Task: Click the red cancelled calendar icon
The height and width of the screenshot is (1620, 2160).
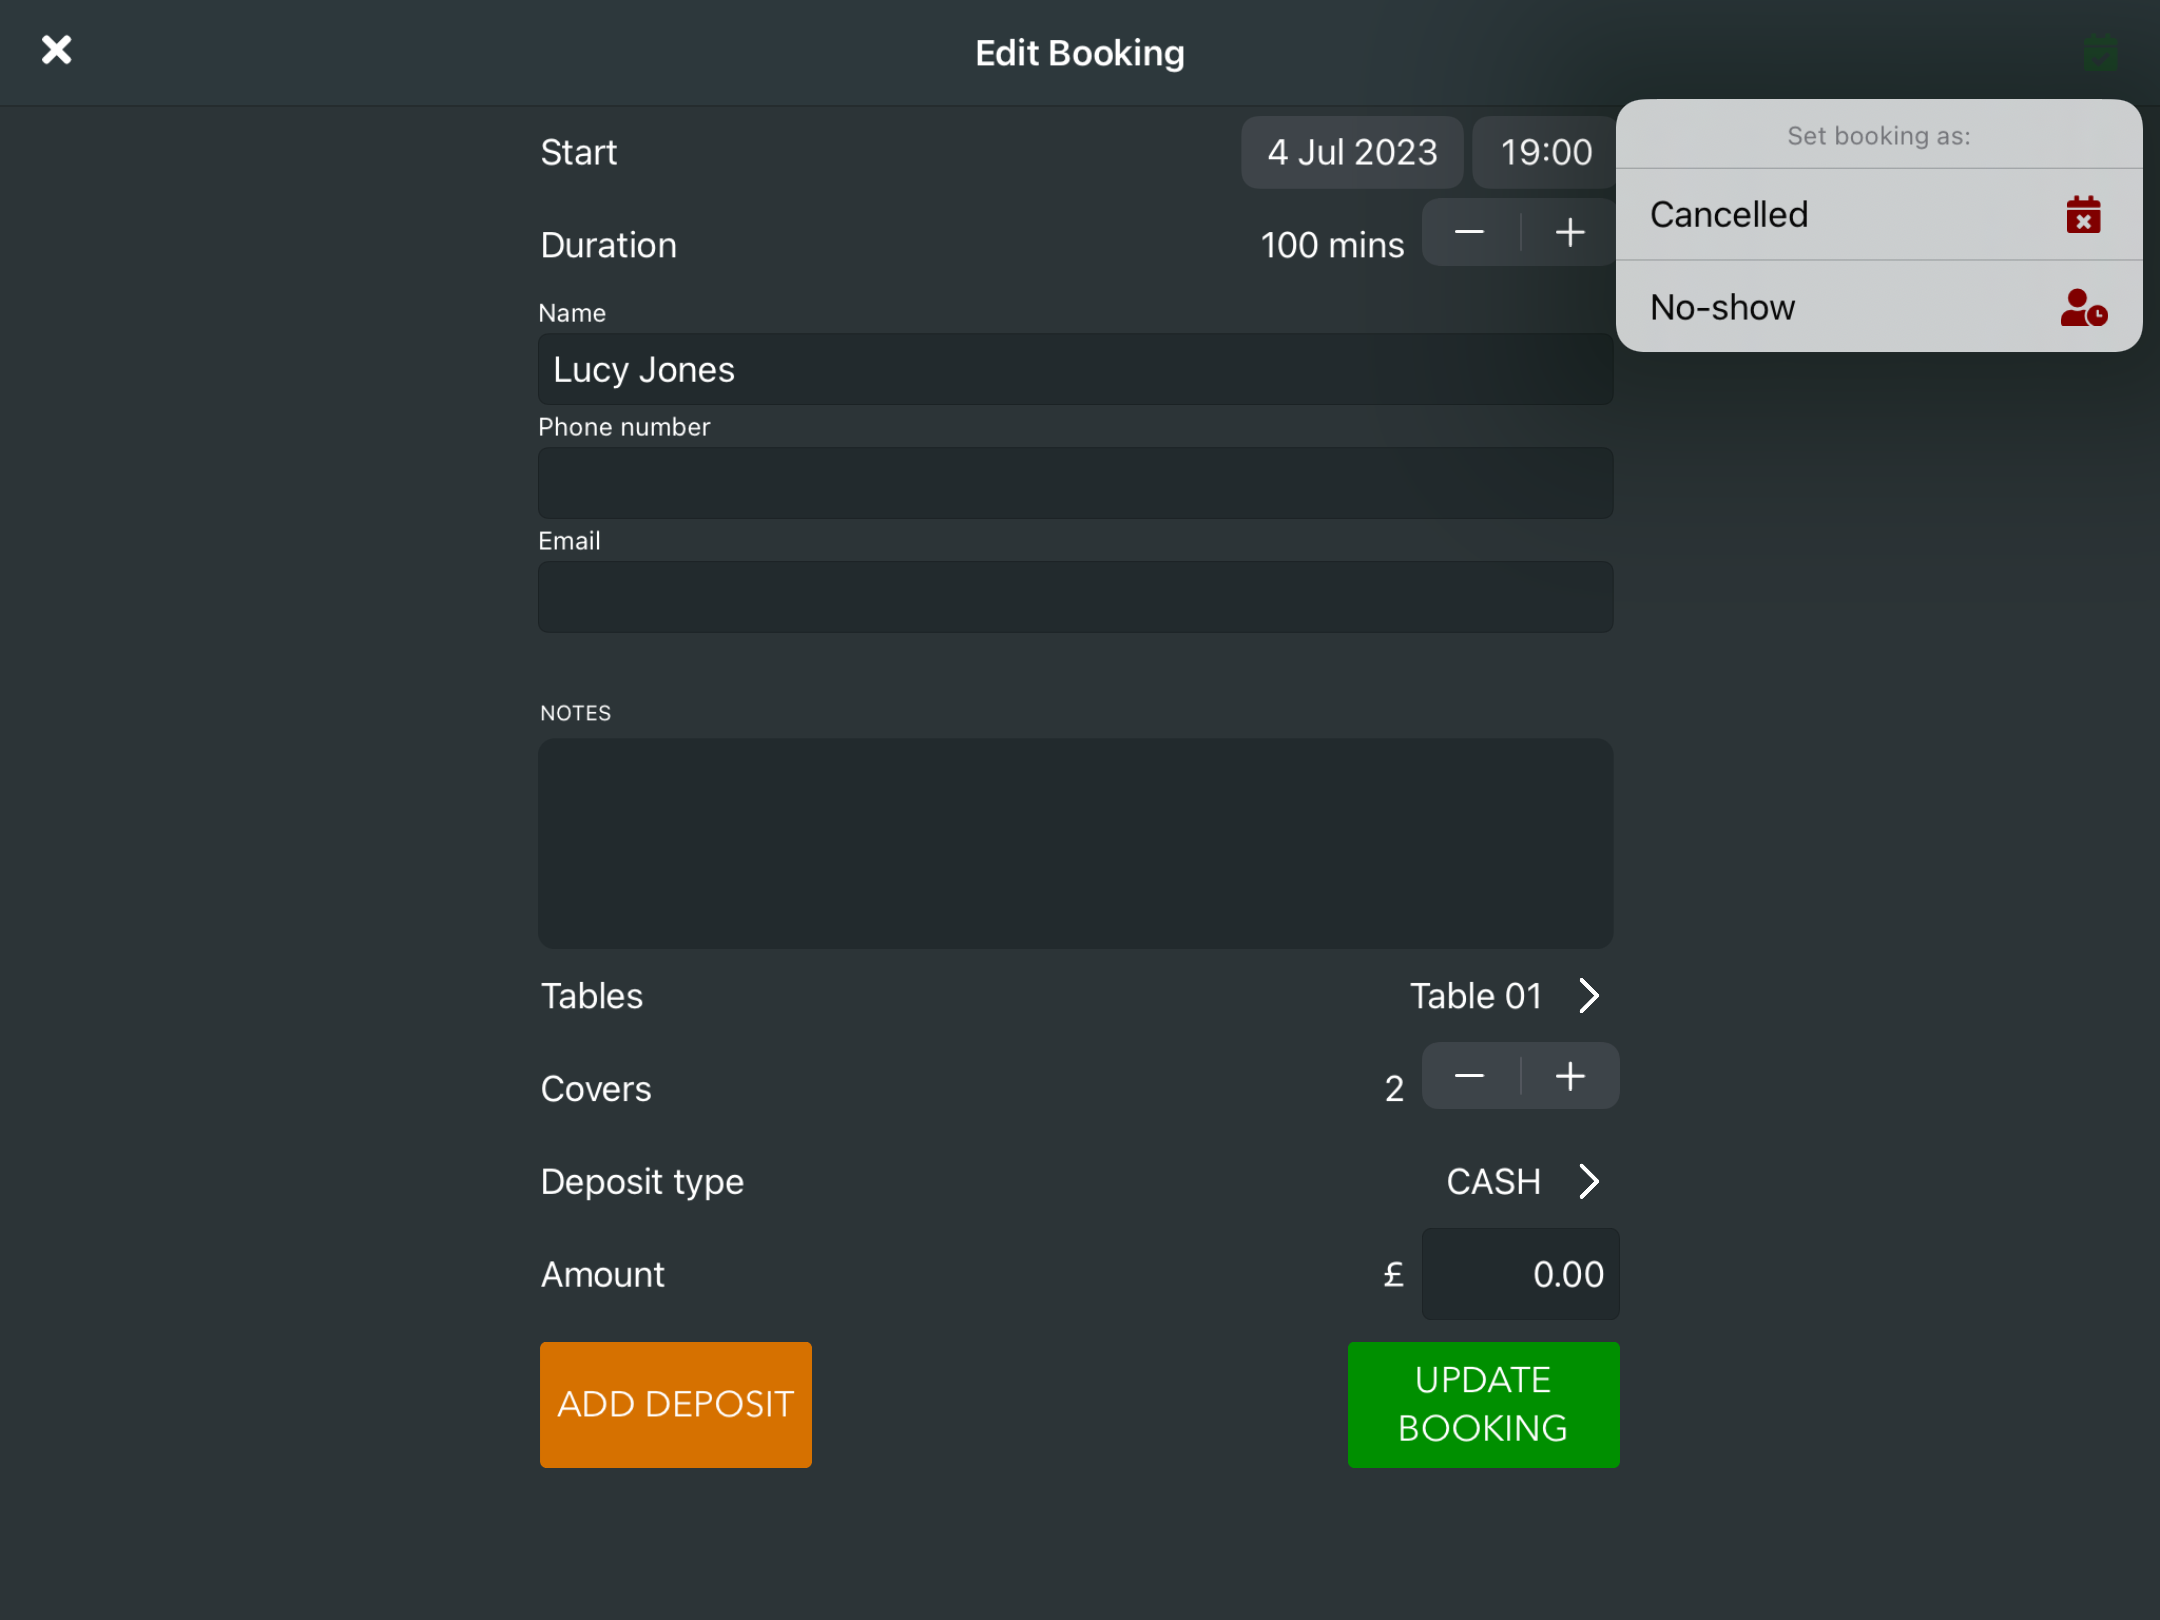Action: click(x=2083, y=215)
